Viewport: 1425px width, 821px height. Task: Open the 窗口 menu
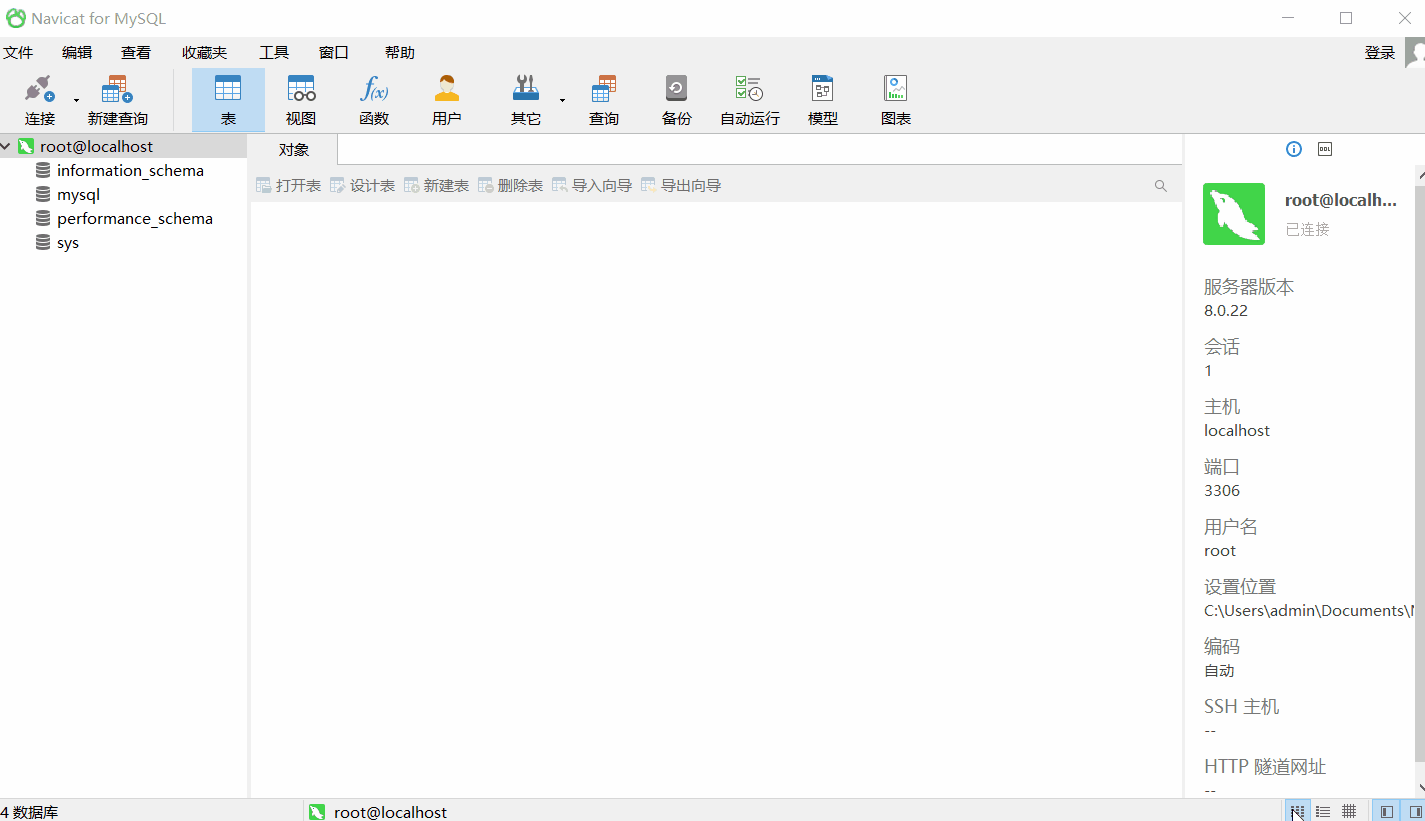coord(334,53)
